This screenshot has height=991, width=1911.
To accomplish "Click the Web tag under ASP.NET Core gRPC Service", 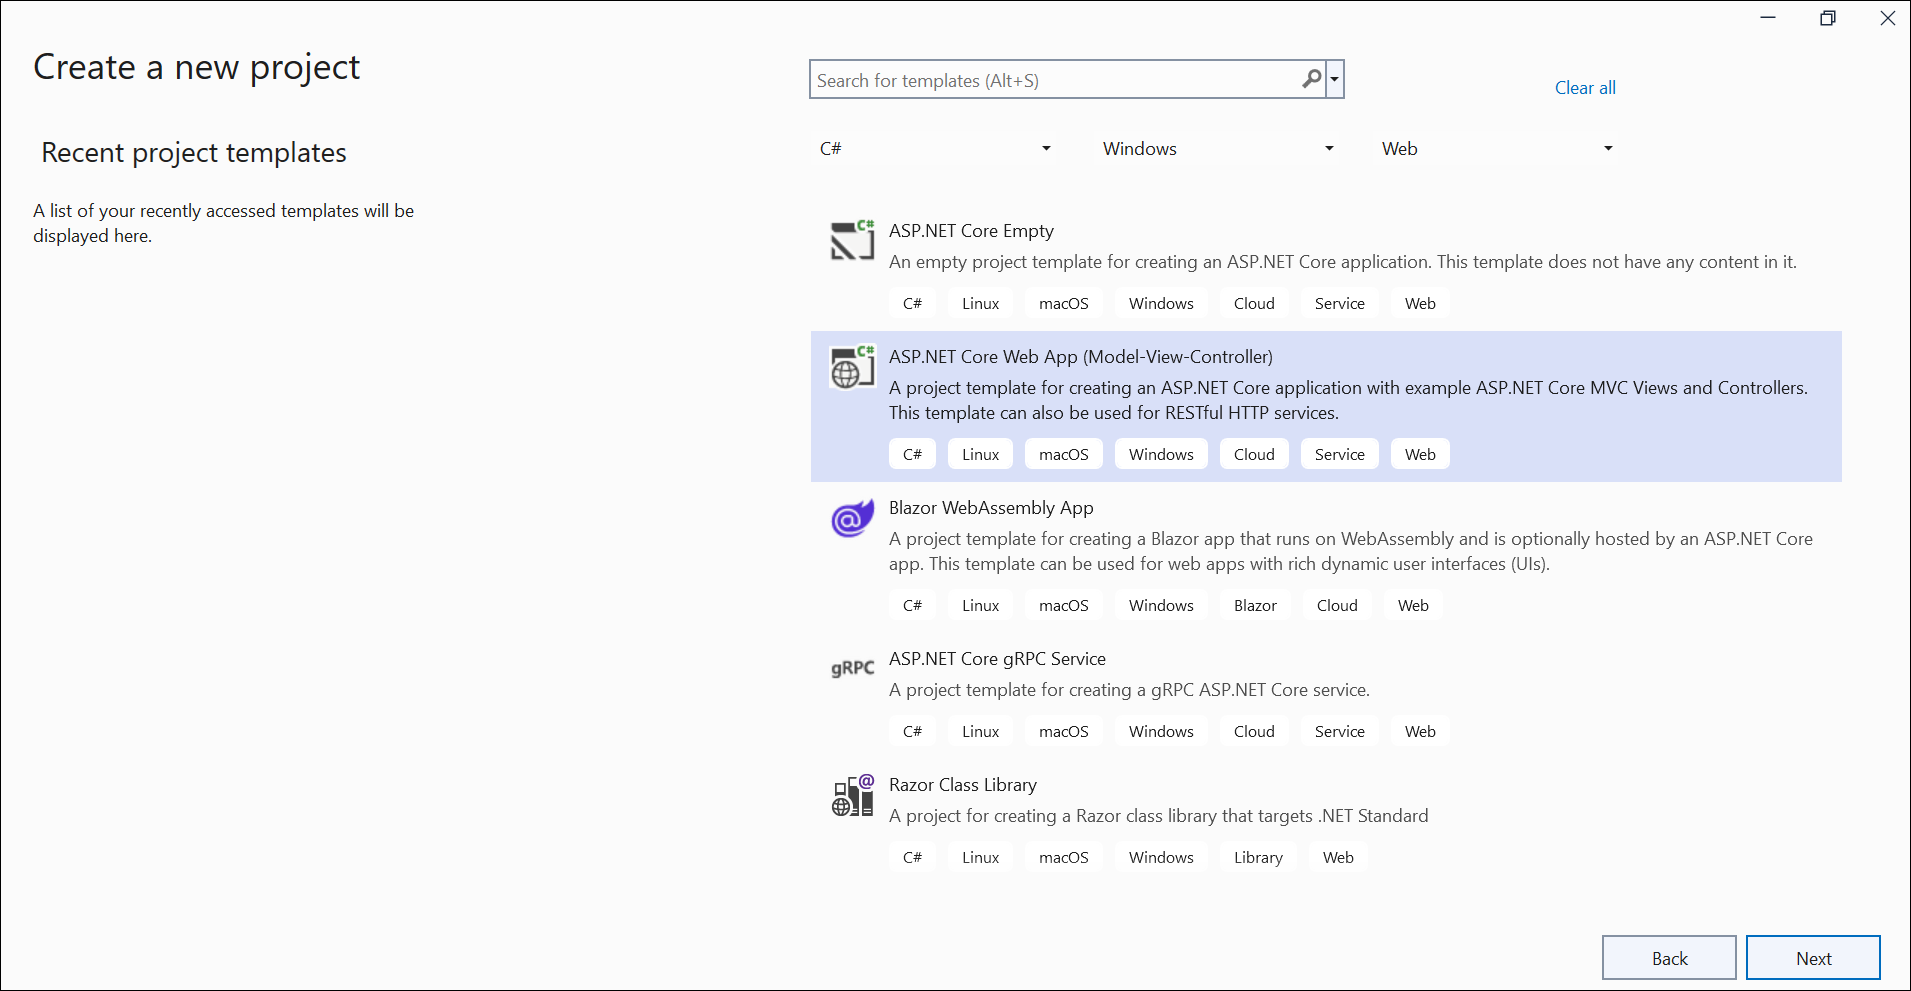I will coord(1420,731).
